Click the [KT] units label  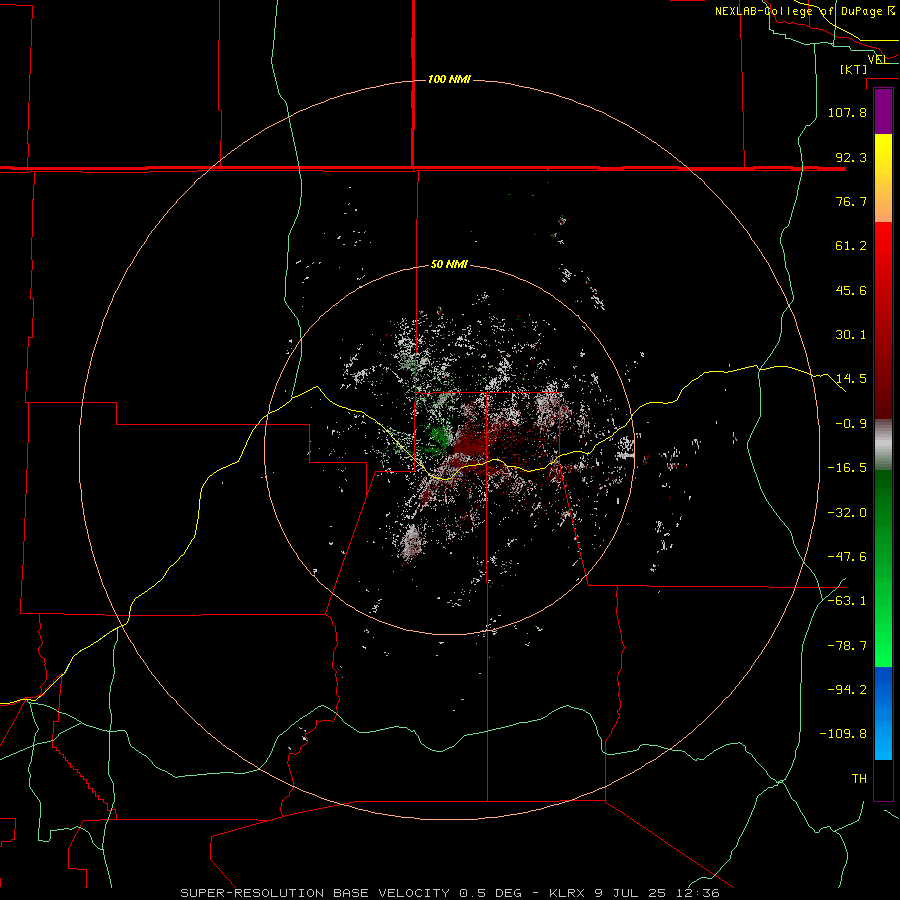pos(854,69)
